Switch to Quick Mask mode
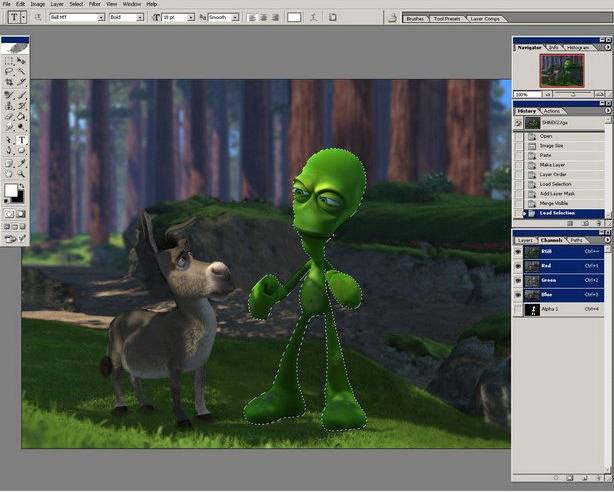The height and width of the screenshot is (492, 614). (21, 214)
